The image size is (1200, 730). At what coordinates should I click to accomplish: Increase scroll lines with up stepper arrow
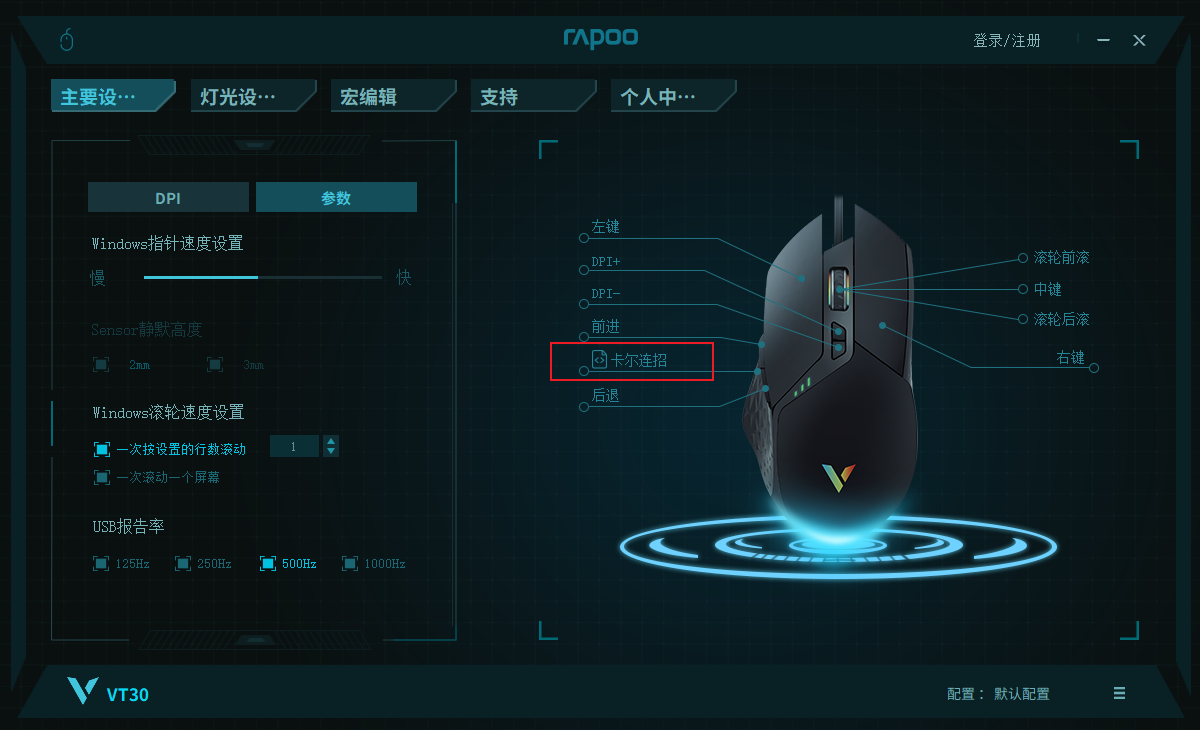coord(331,441)
